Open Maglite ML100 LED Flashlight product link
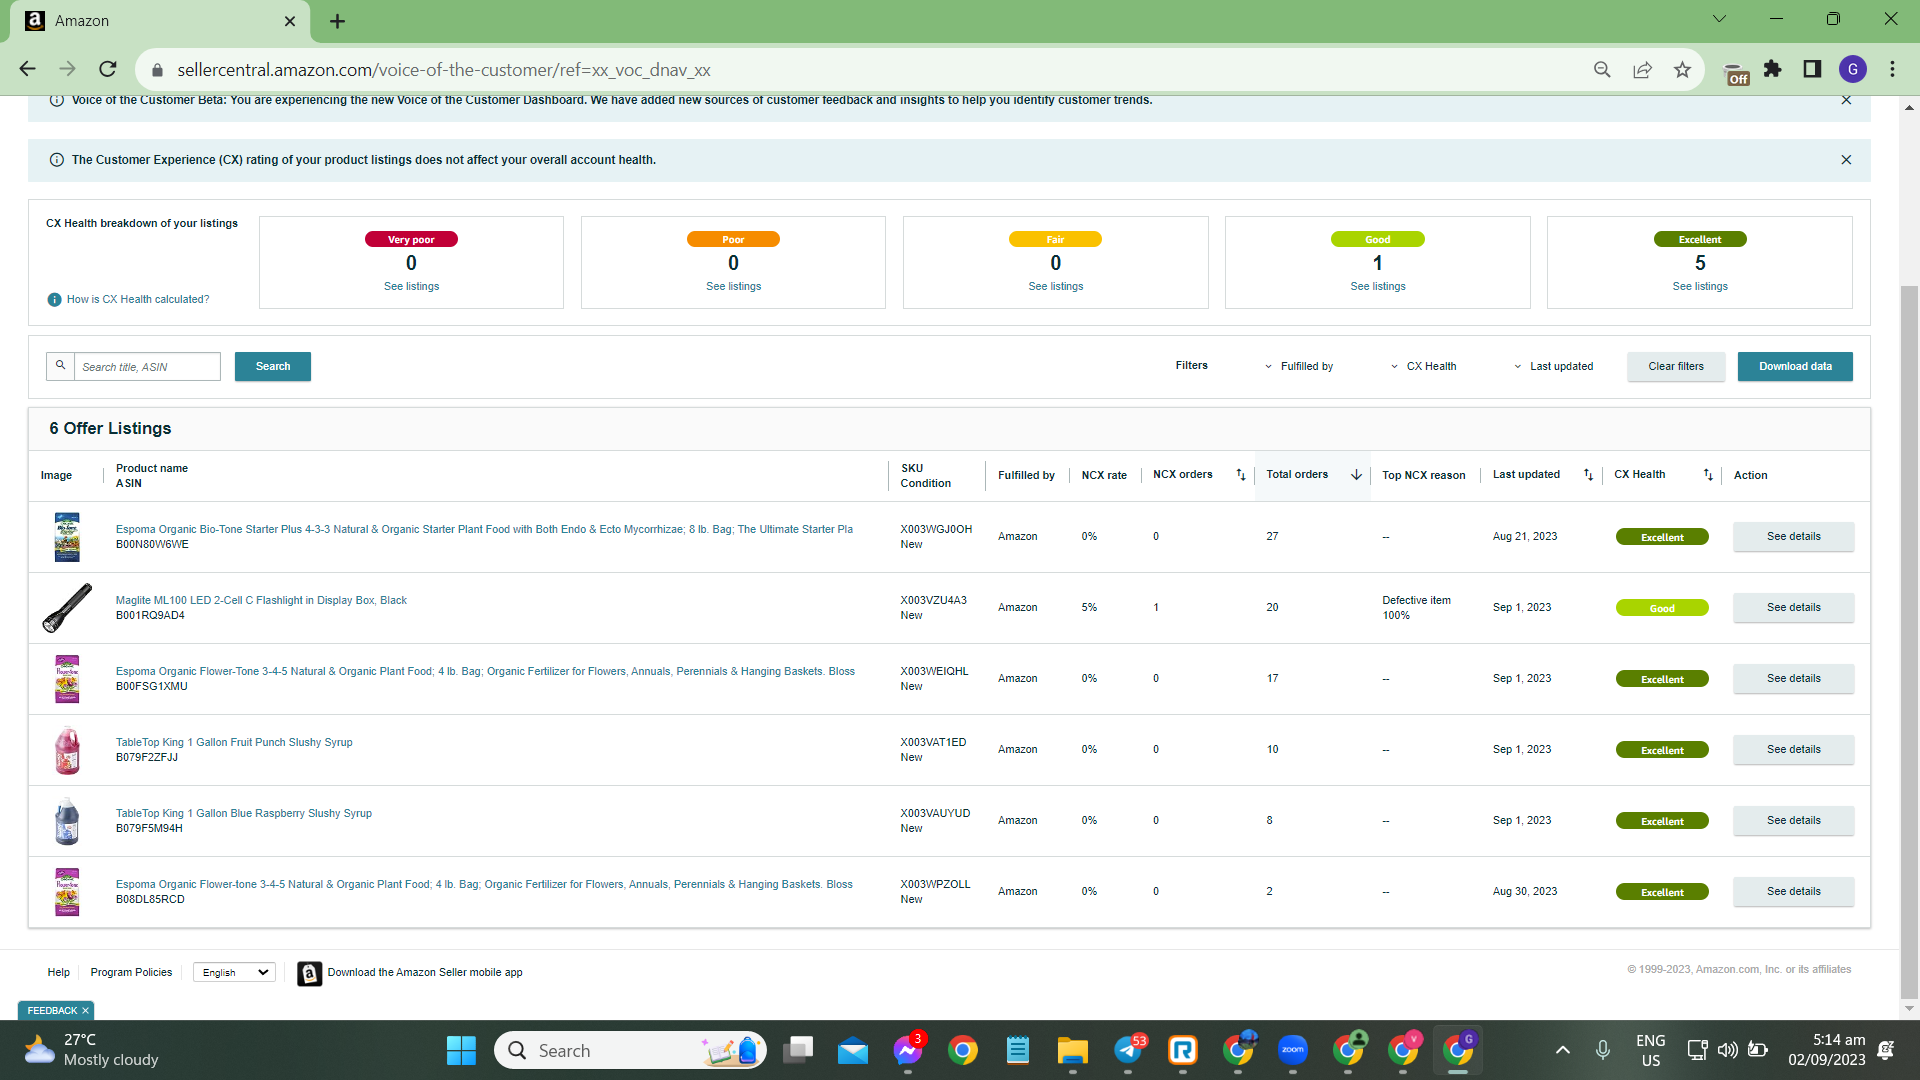This screenshot has width=1920, height=1080. click(261, 601)
